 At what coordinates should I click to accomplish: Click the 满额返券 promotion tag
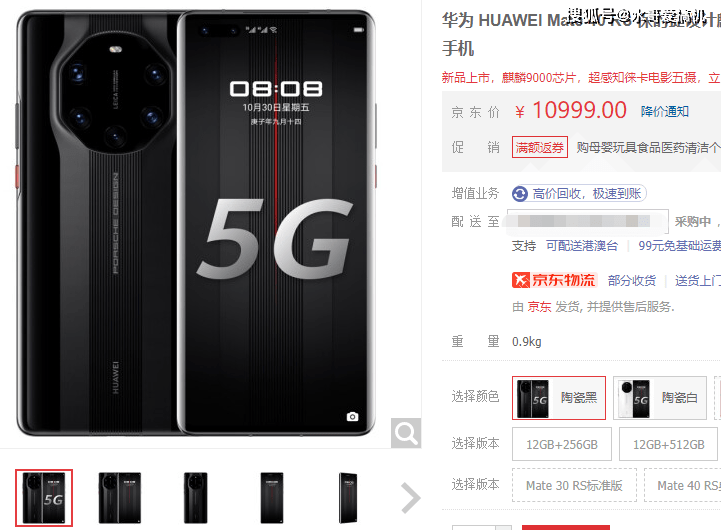540,147
